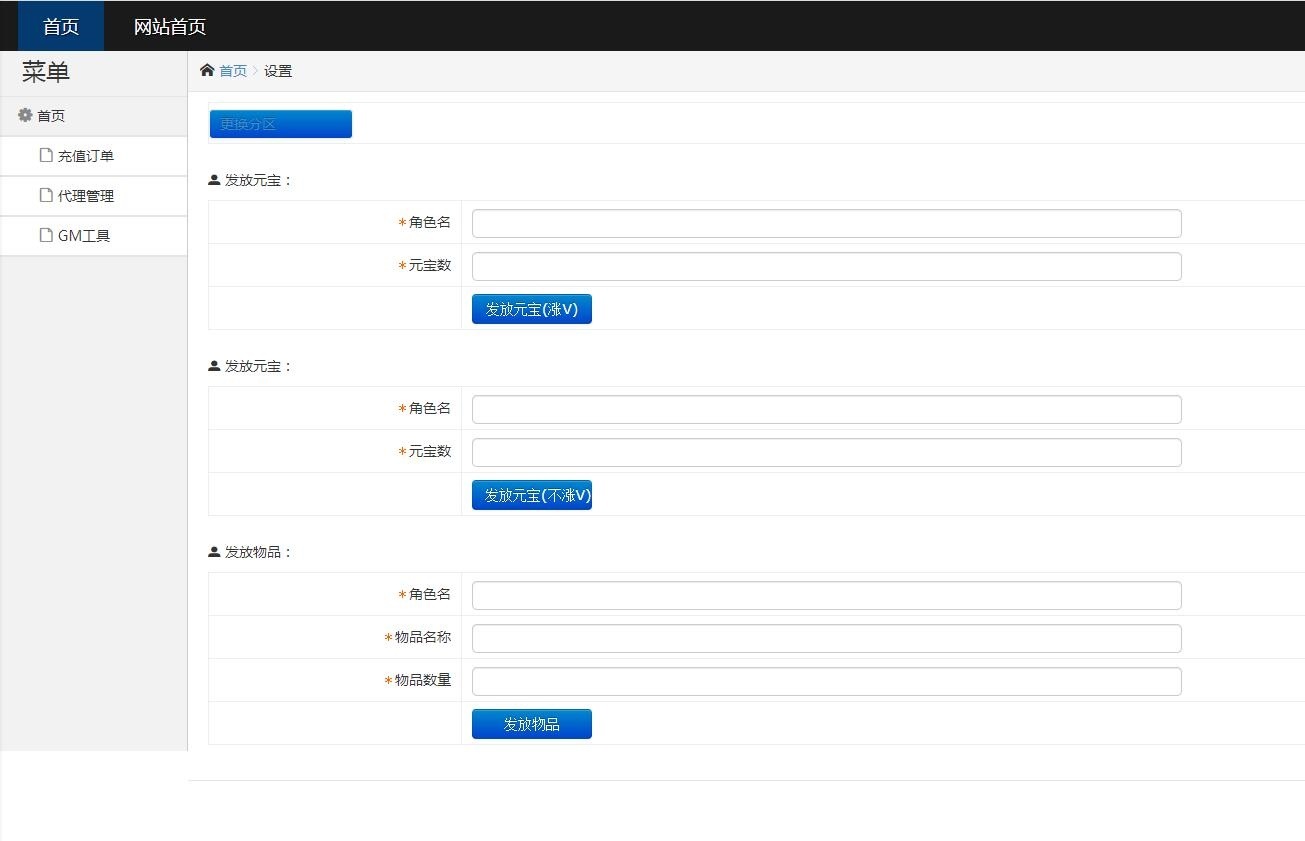Click the 物品数量 input field
This screenshot has width=1305, height=841.
click(826, 681)
